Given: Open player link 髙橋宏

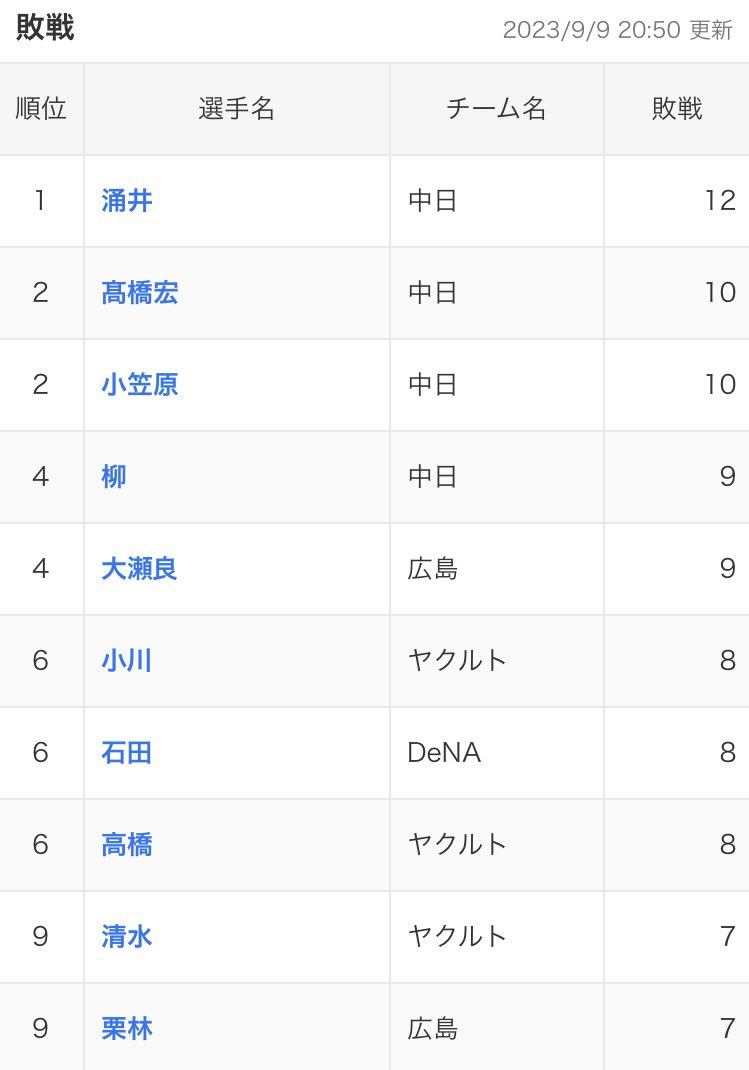Looking at the screenshot, I should (x=139, y=293).
